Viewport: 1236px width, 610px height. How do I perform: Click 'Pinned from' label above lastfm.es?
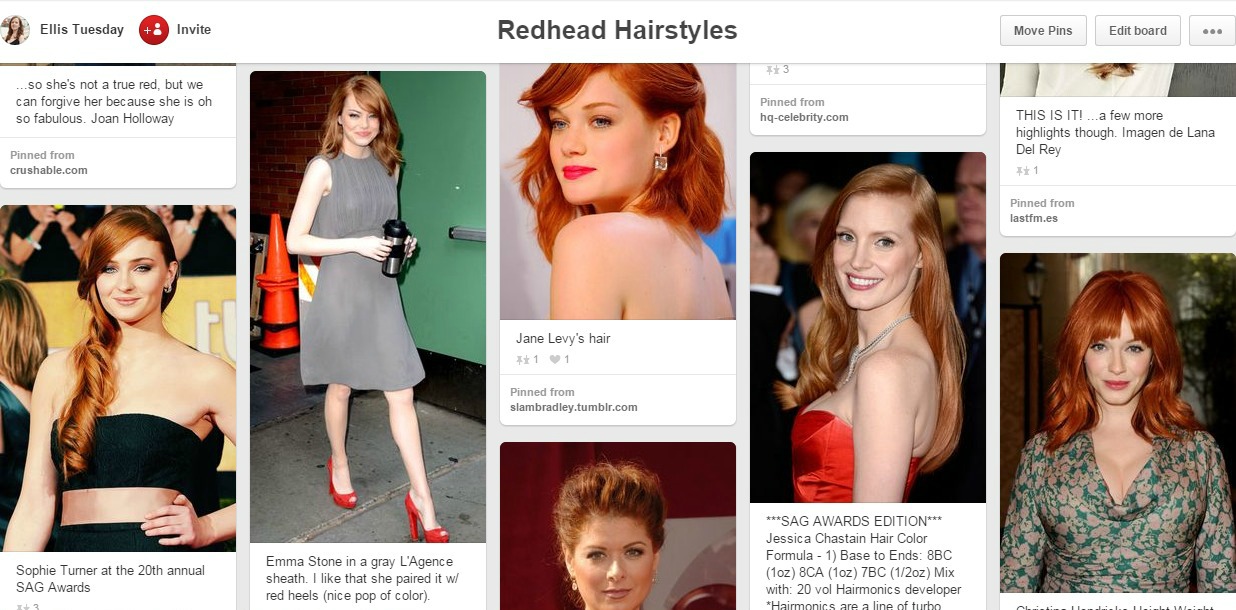click(1042, 203)
